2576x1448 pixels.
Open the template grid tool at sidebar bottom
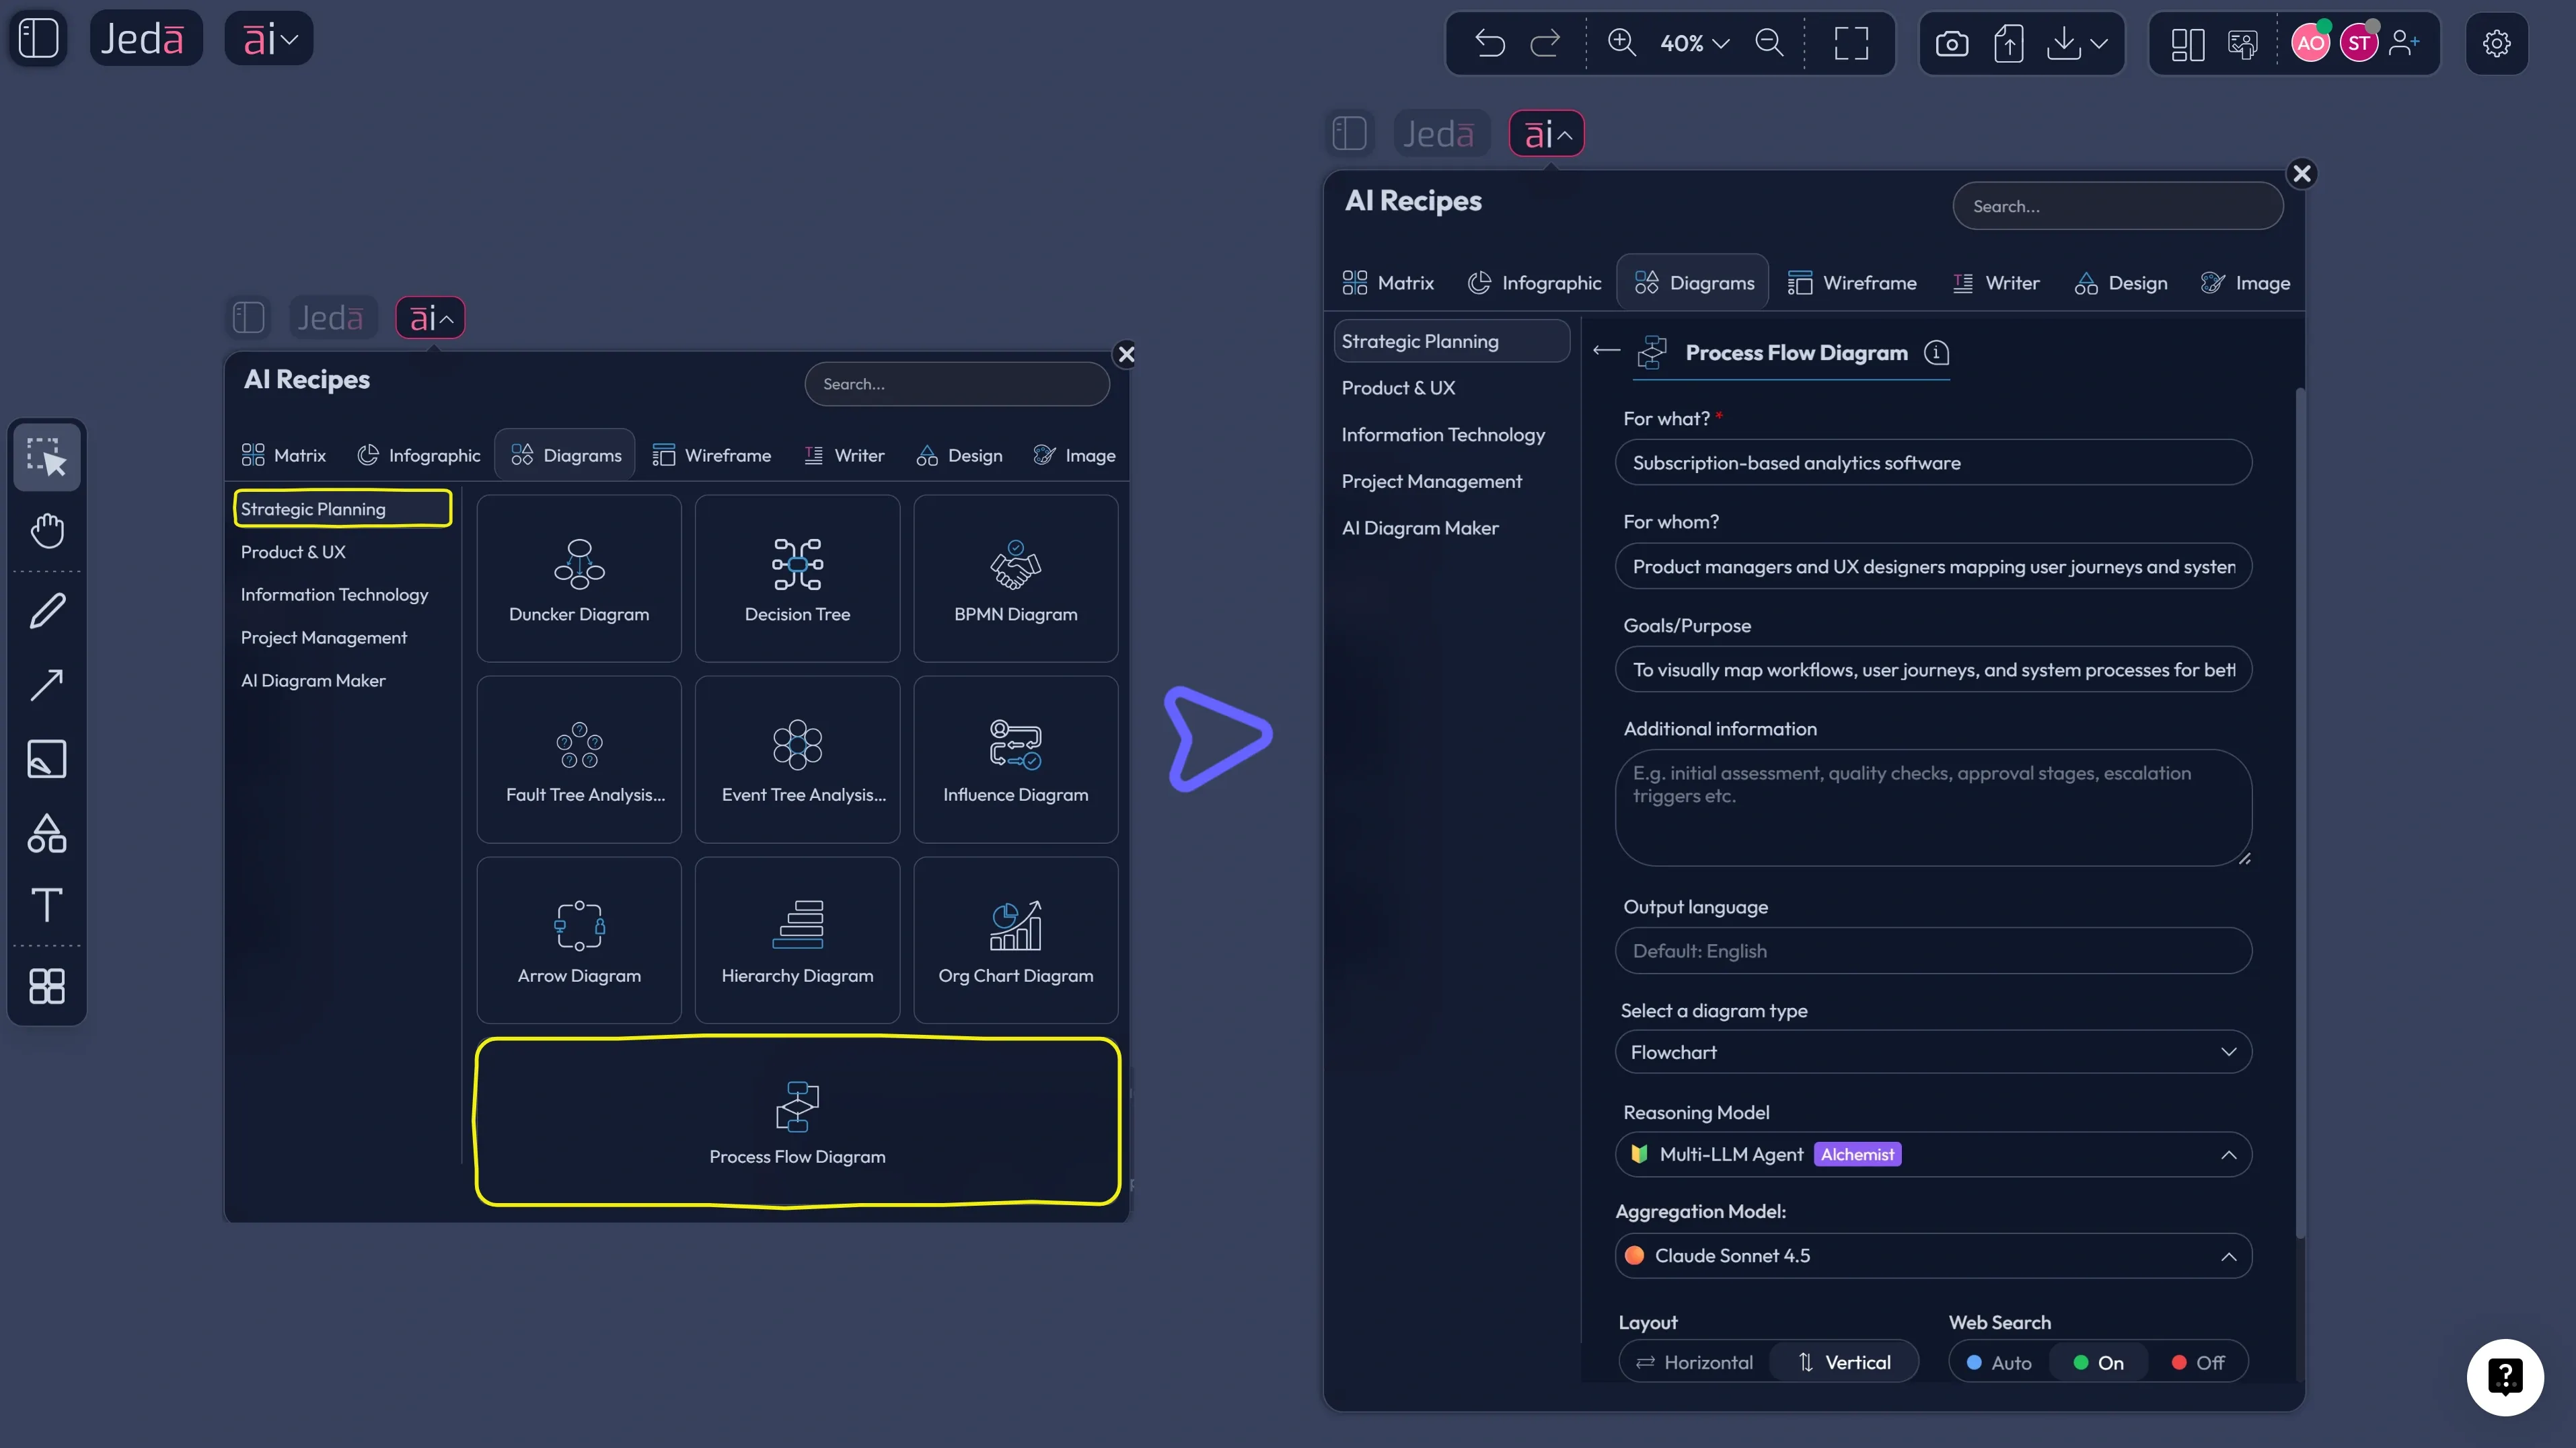tap(46, 987)
